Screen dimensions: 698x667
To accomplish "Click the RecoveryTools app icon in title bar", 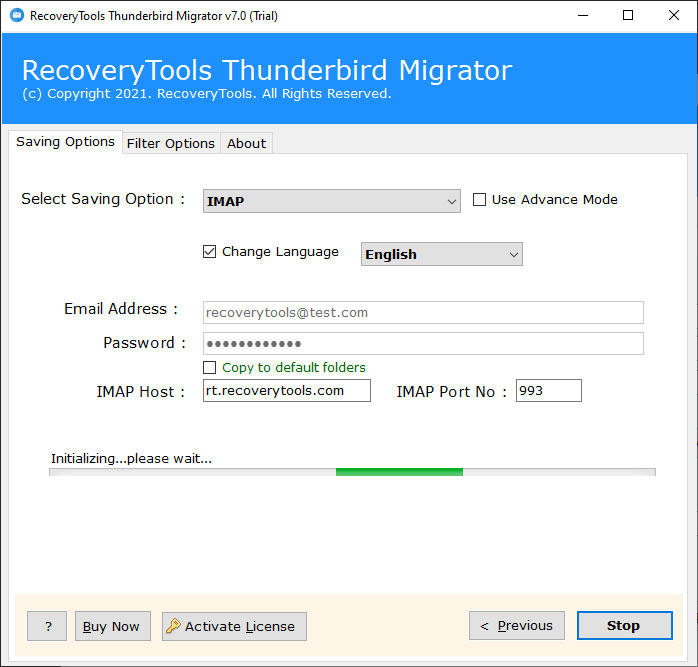I will point(17,16).
